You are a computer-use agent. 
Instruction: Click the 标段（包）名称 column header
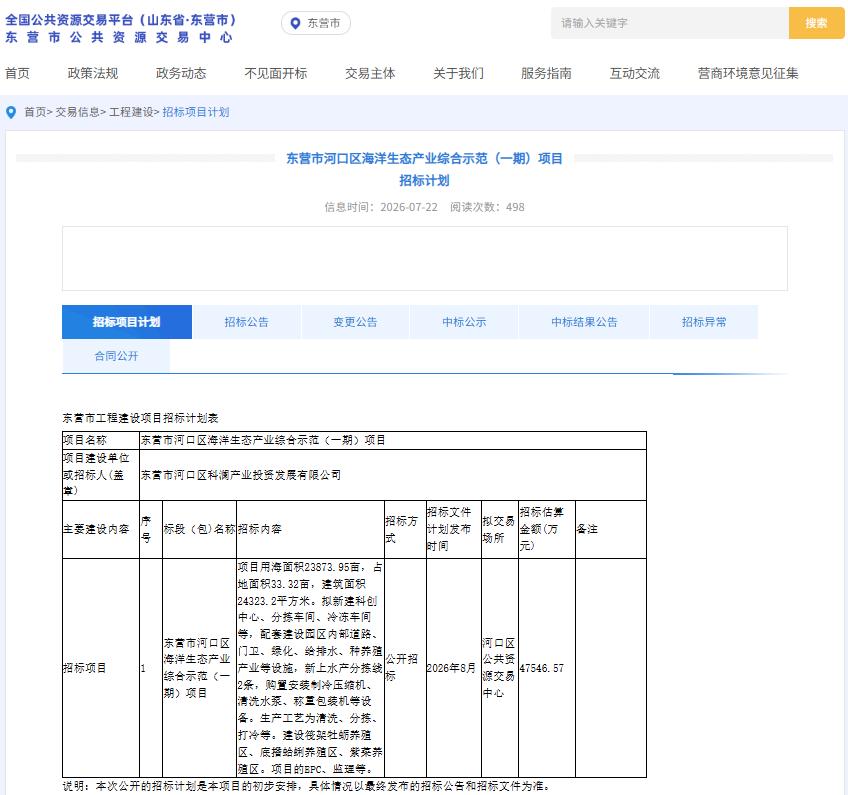pos(200,529)
